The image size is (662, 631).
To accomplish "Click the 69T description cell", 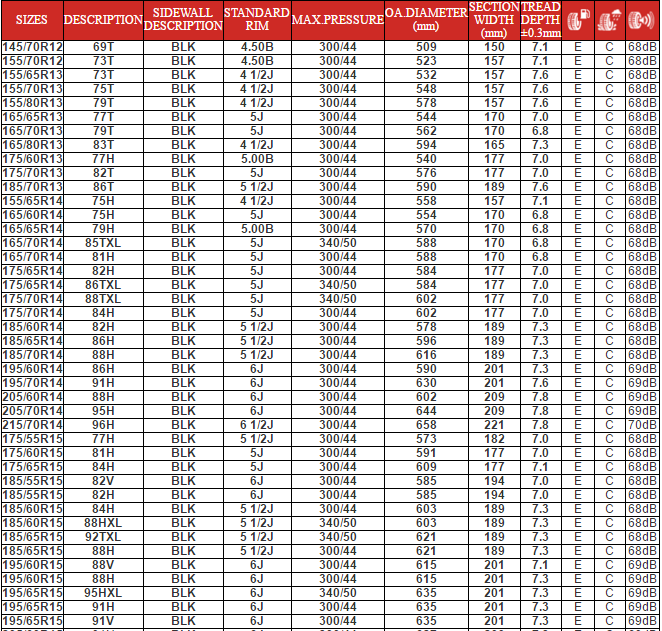I will tap(103, 47).
